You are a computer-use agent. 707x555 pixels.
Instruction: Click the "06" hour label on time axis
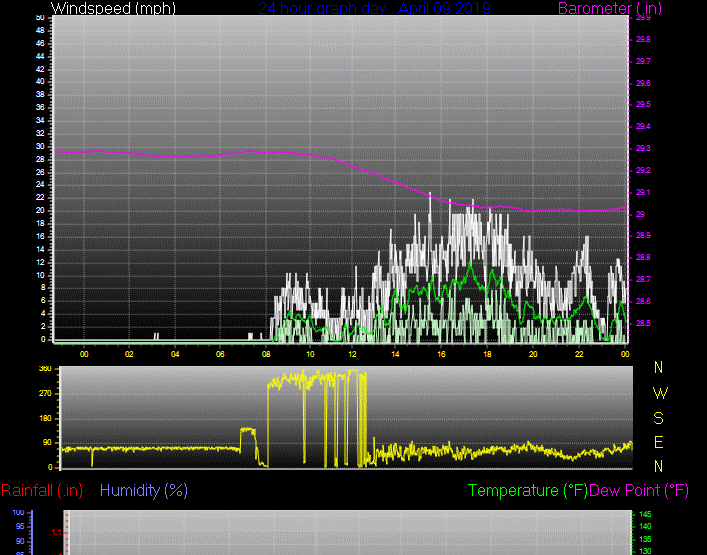coord(220,354)
